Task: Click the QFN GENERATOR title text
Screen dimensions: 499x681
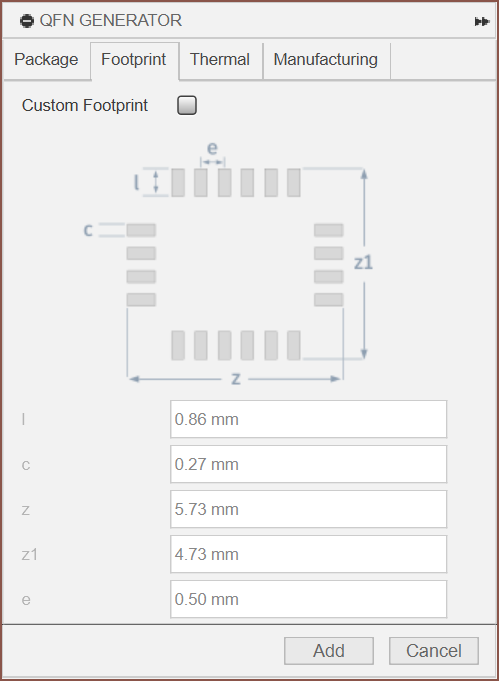Action: (111, 20)
